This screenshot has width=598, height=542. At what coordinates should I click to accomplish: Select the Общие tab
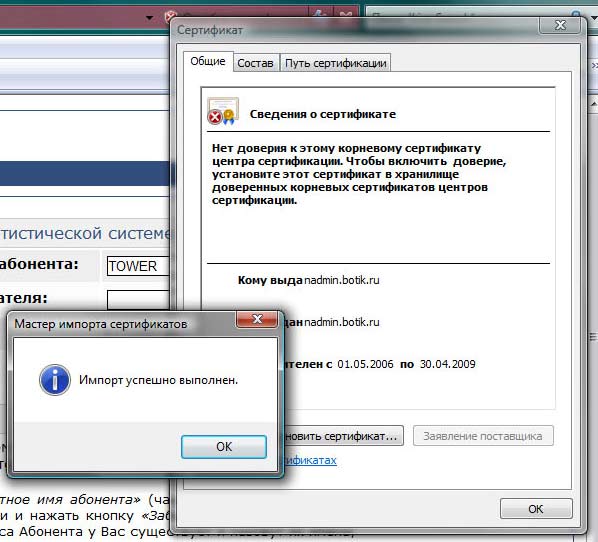tap(208, 61)
